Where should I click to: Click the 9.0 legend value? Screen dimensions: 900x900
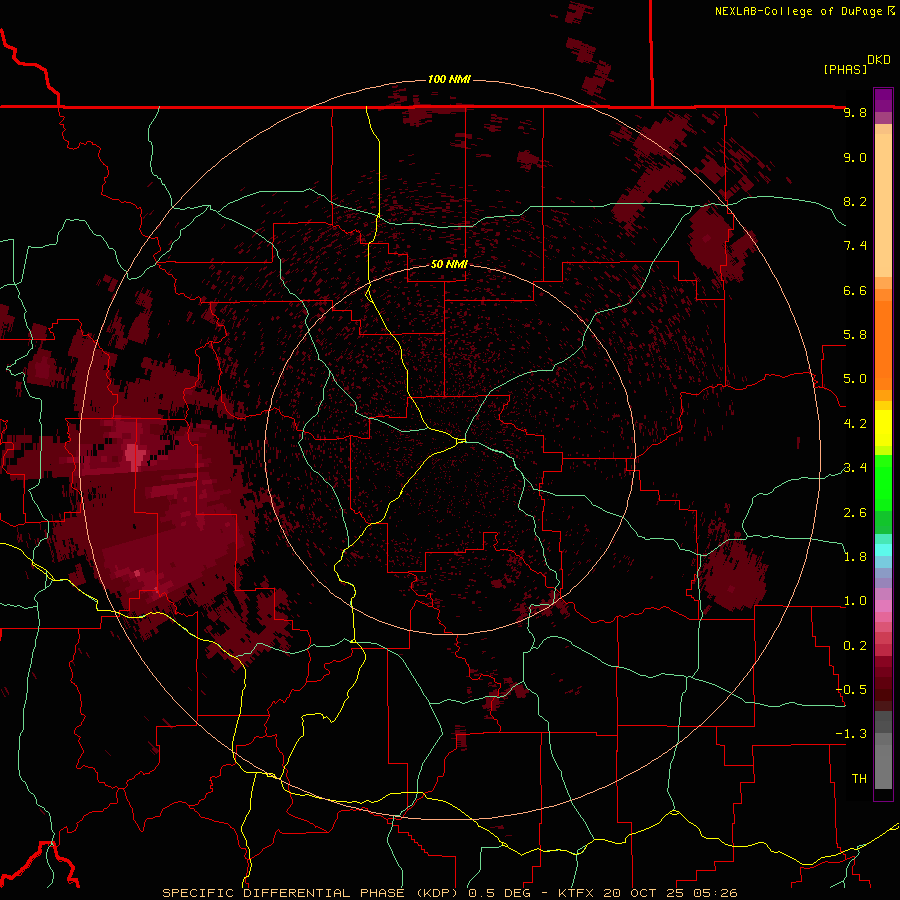855,157
